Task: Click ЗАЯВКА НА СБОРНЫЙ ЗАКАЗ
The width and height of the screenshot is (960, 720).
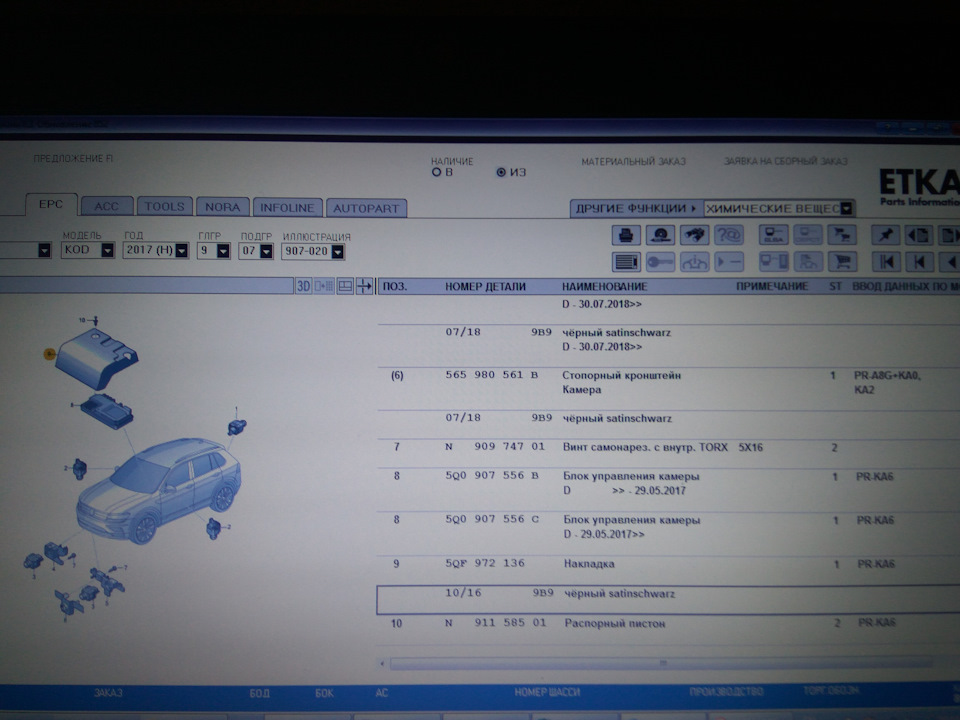Action: tap(786, 161)
